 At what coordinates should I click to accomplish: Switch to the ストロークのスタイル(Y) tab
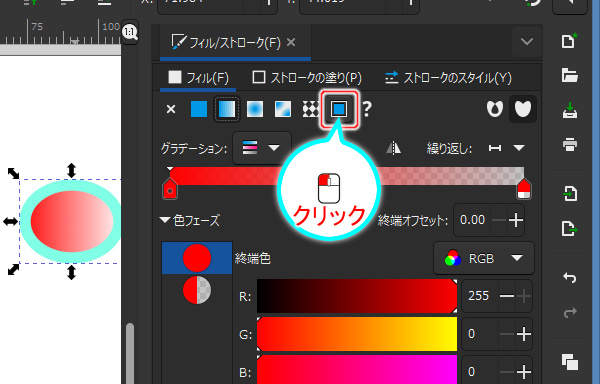[448, 78]
